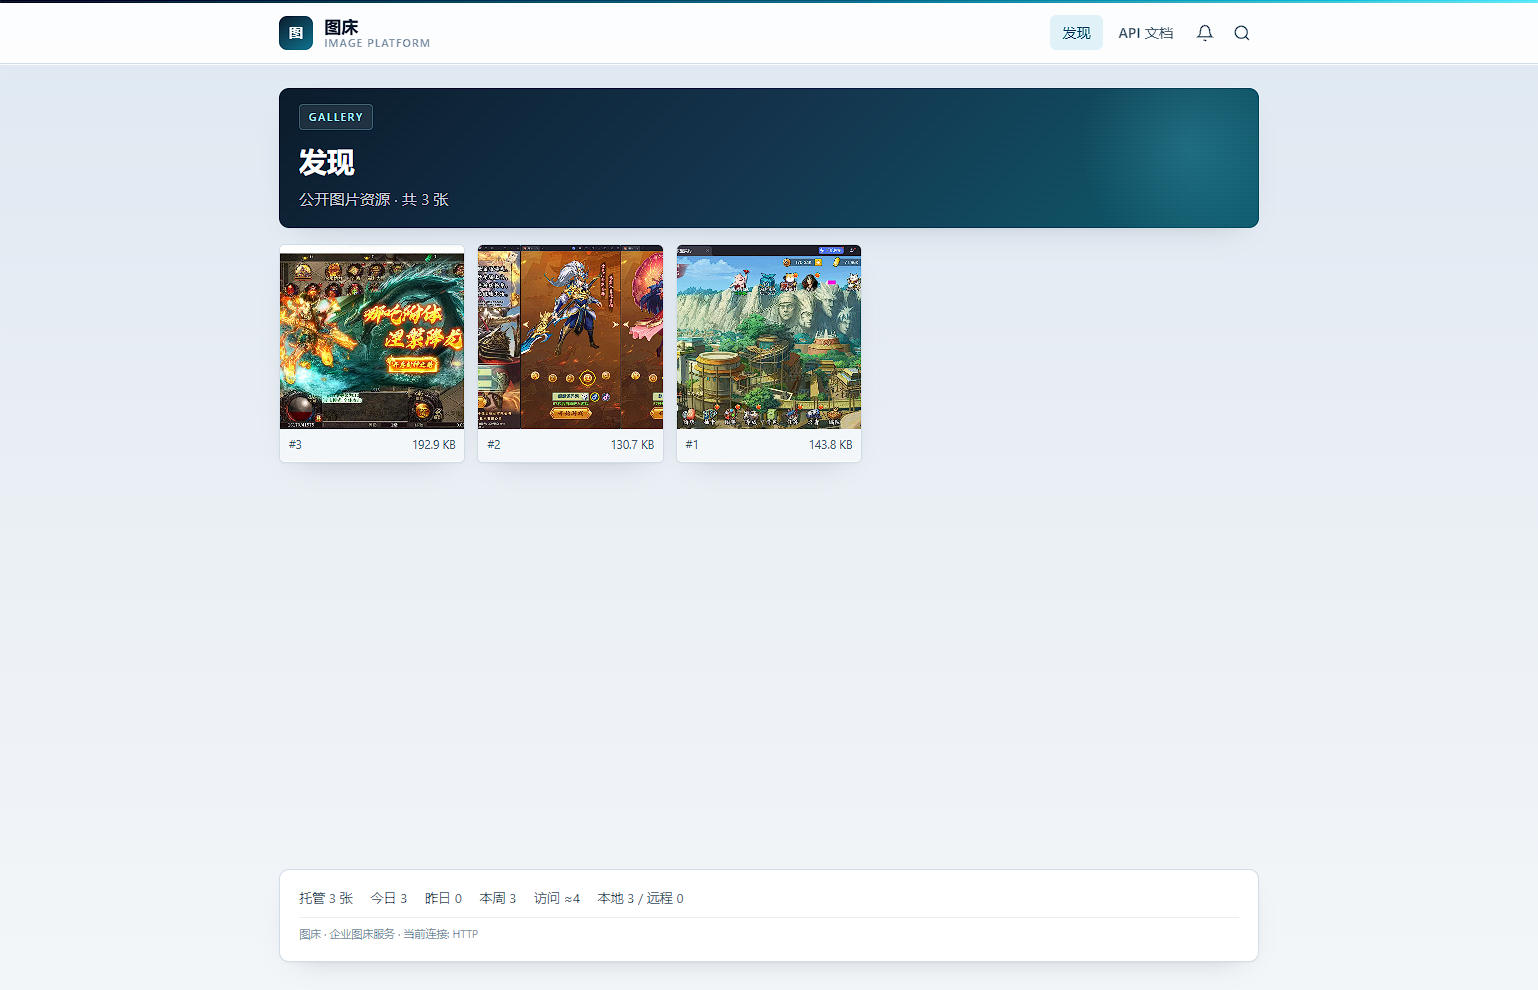
Task: Click the 192.9 KB size label
Action: click(x=434, y=445)
